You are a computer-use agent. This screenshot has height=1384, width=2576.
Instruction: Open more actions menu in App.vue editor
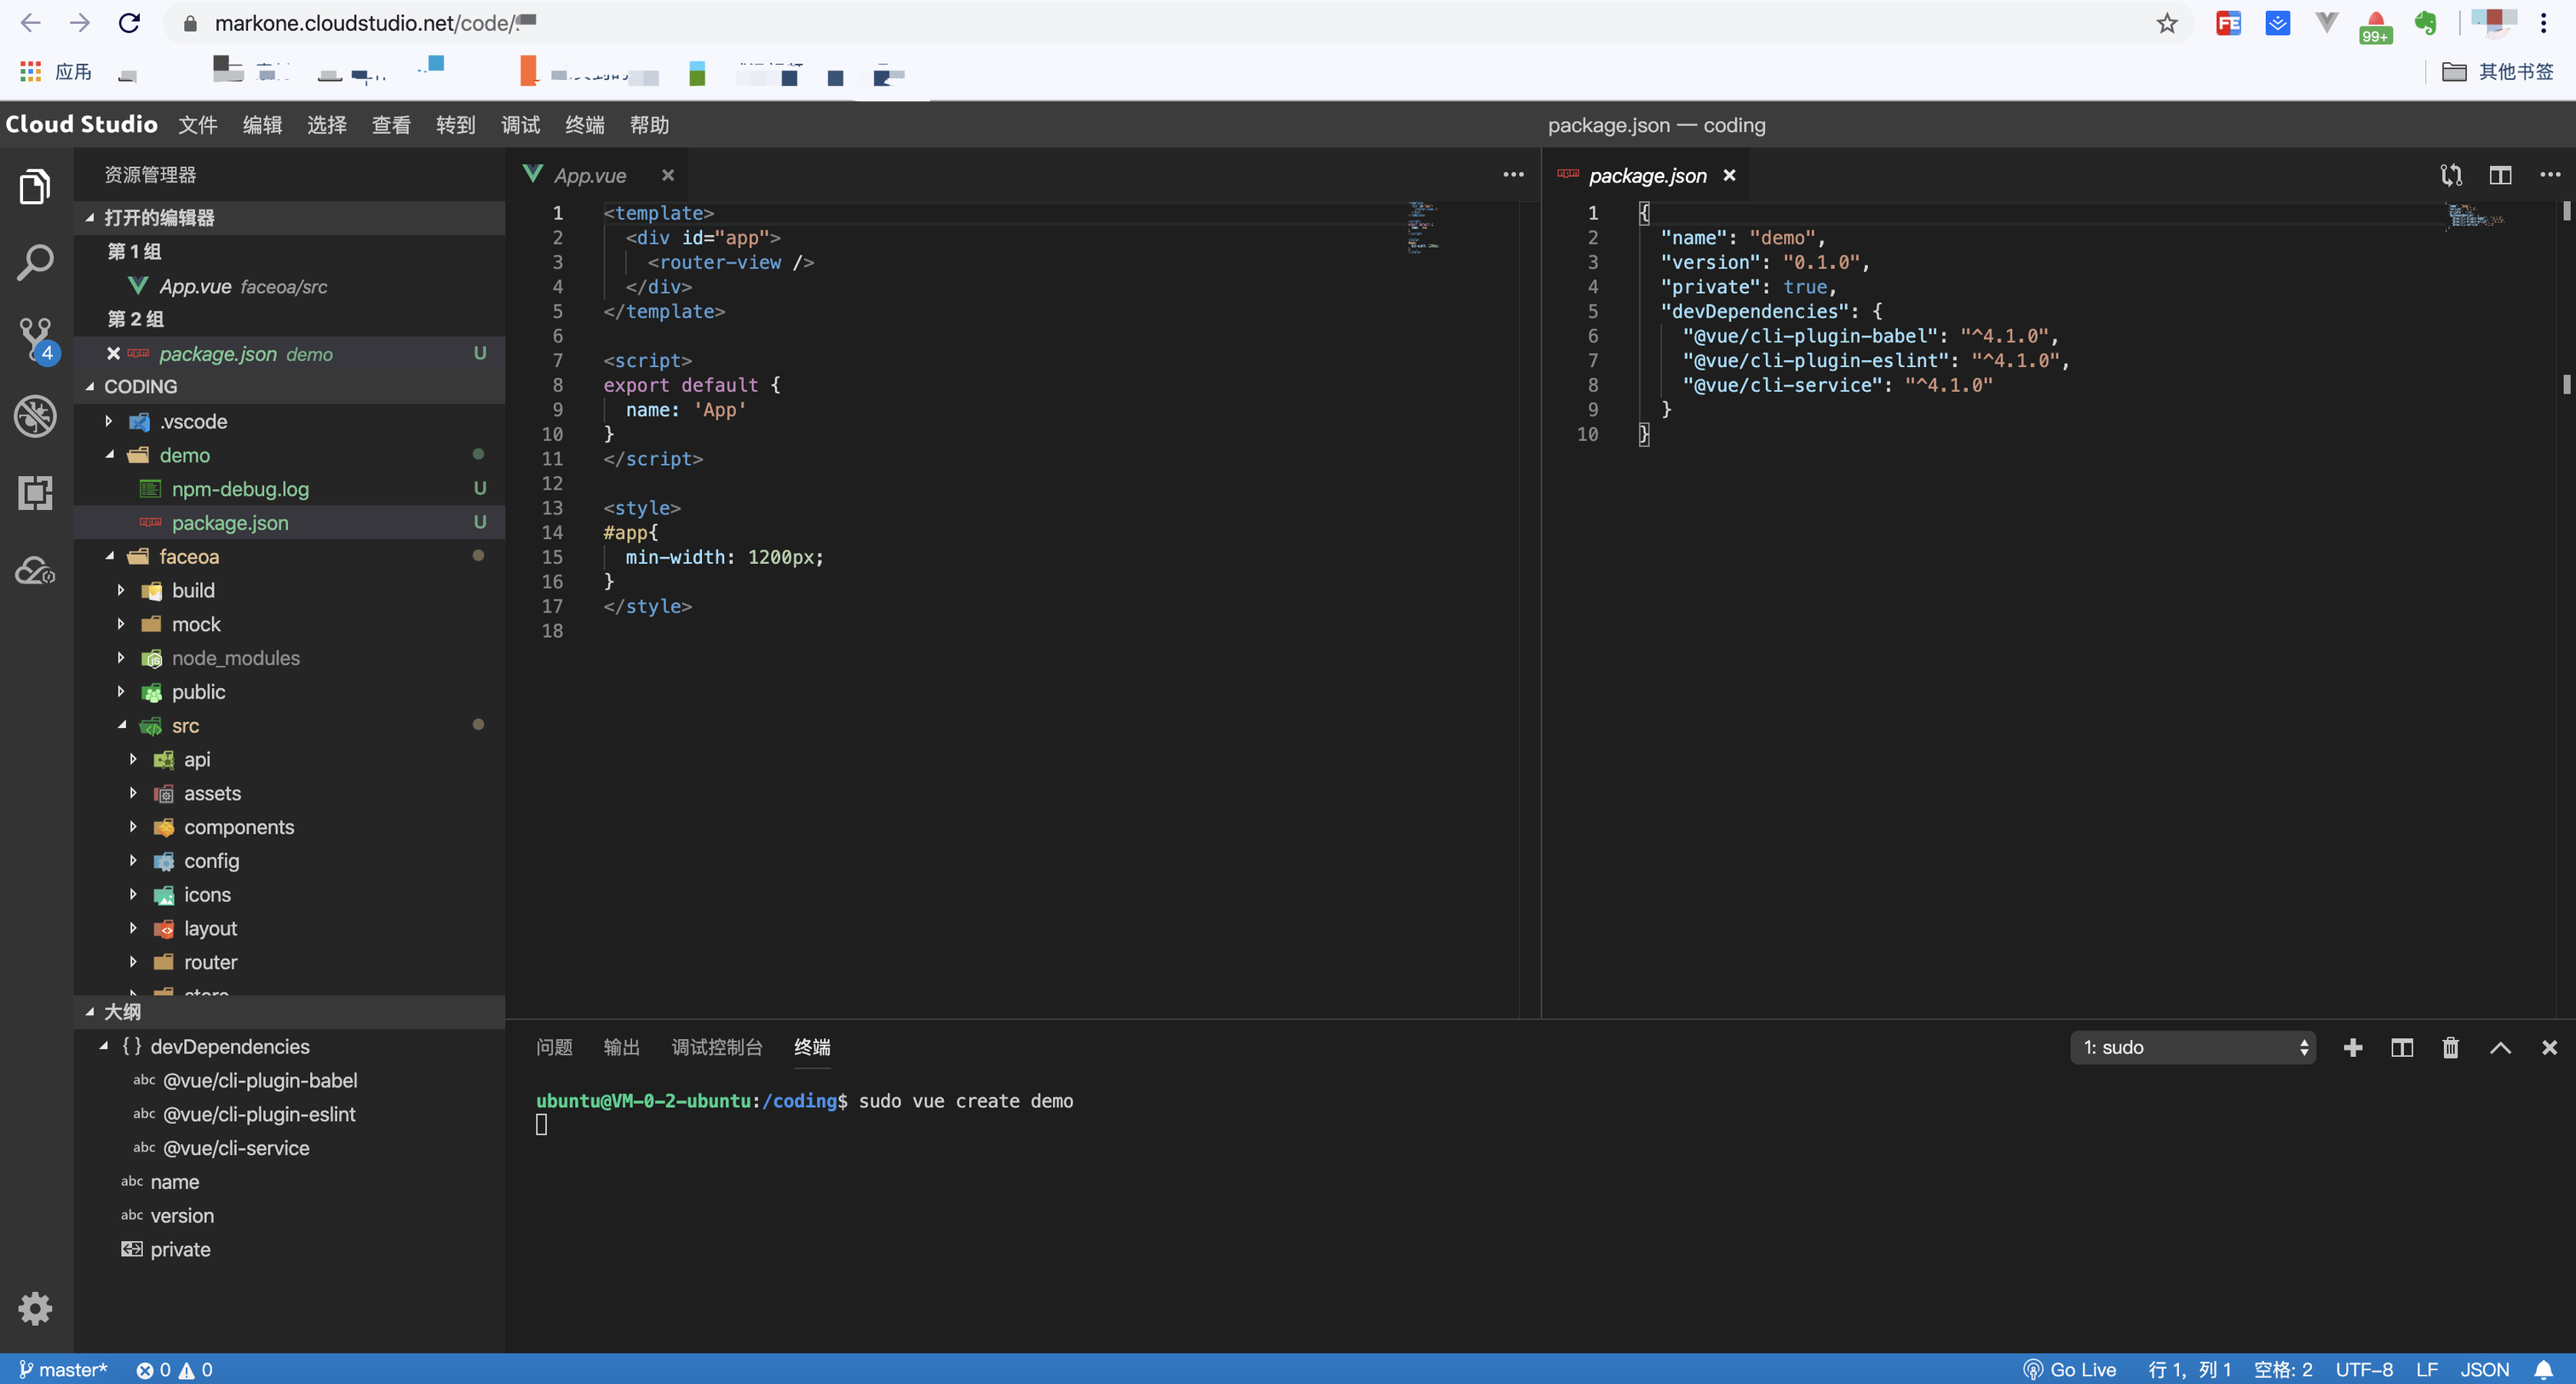point(1513,175)
